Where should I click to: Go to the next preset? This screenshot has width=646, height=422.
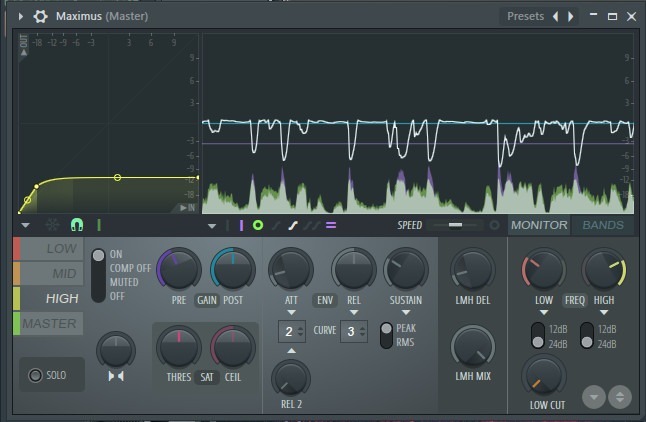(x=571, y=16)
